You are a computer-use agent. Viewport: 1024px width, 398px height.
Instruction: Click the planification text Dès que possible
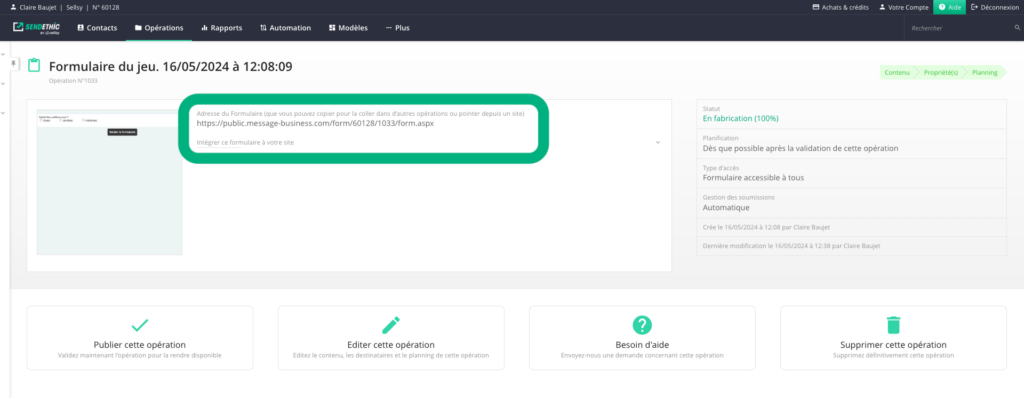801,148
